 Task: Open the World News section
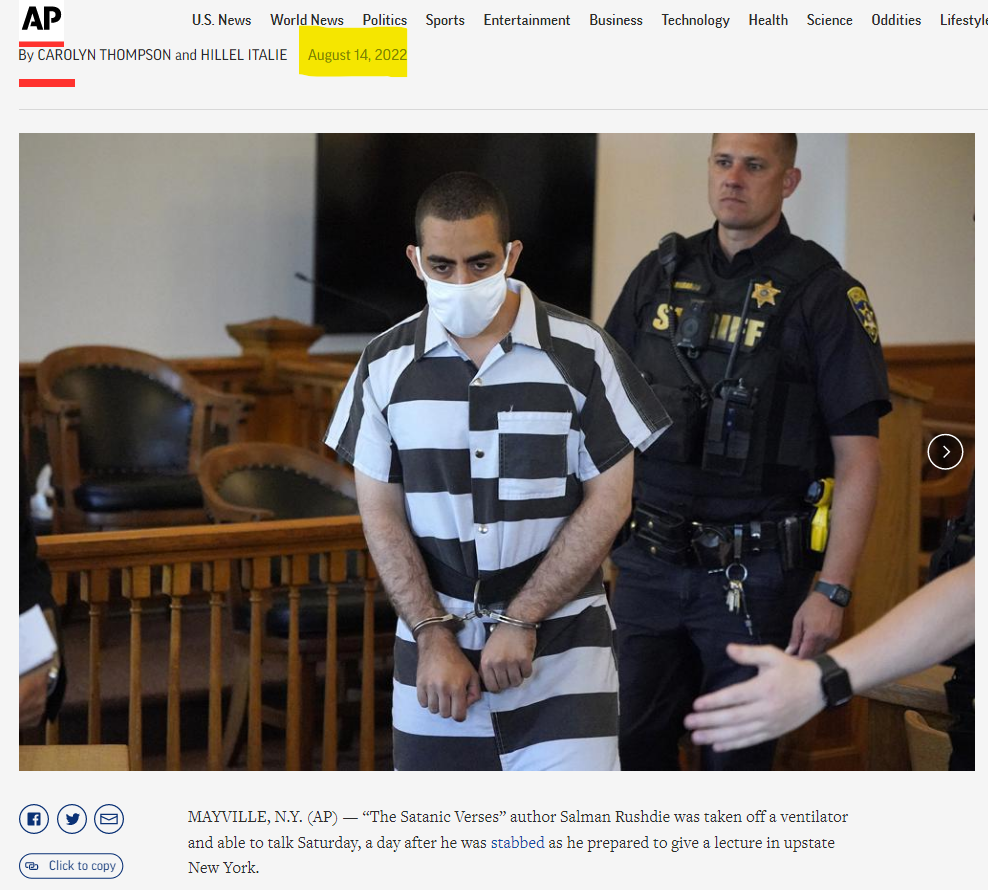(307, 20)
